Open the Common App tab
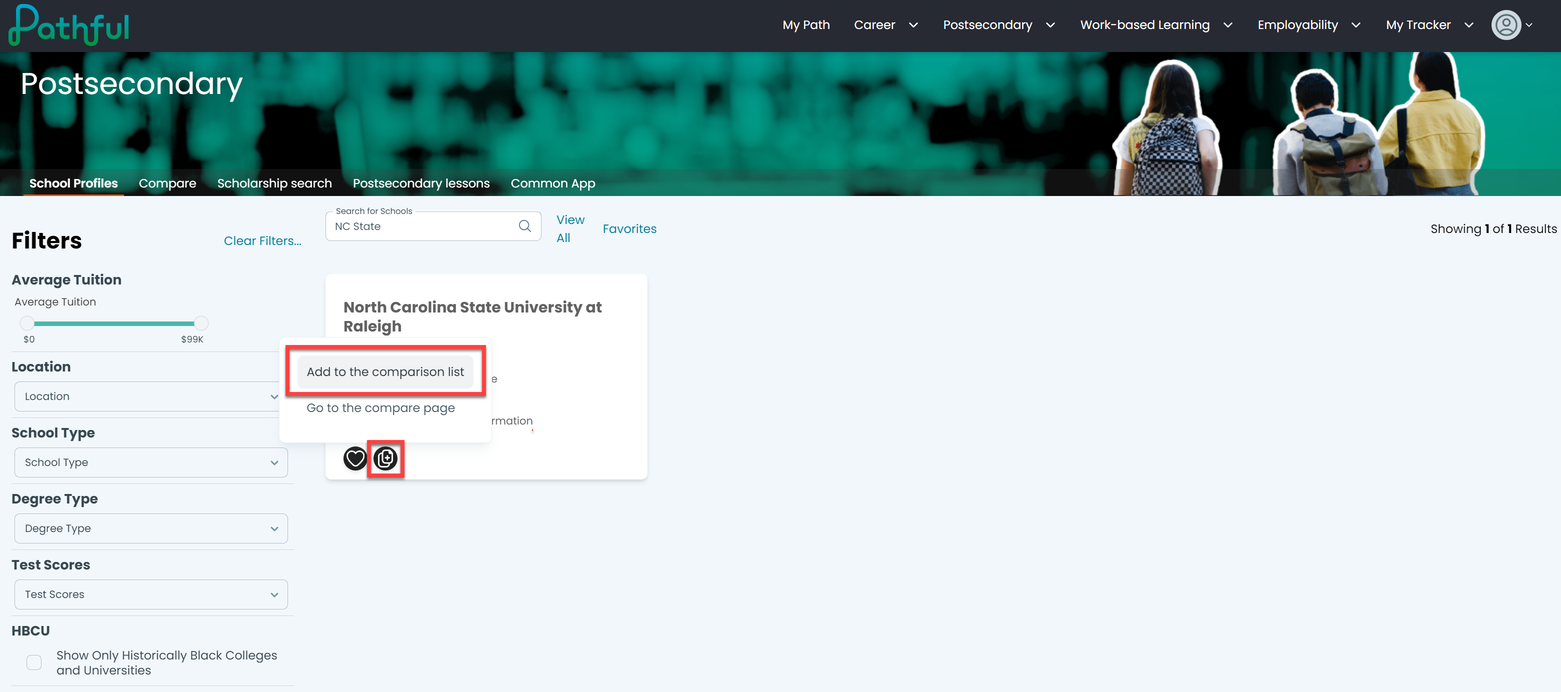The height and width of the screenshot is (692, 1561). point(553,183)
